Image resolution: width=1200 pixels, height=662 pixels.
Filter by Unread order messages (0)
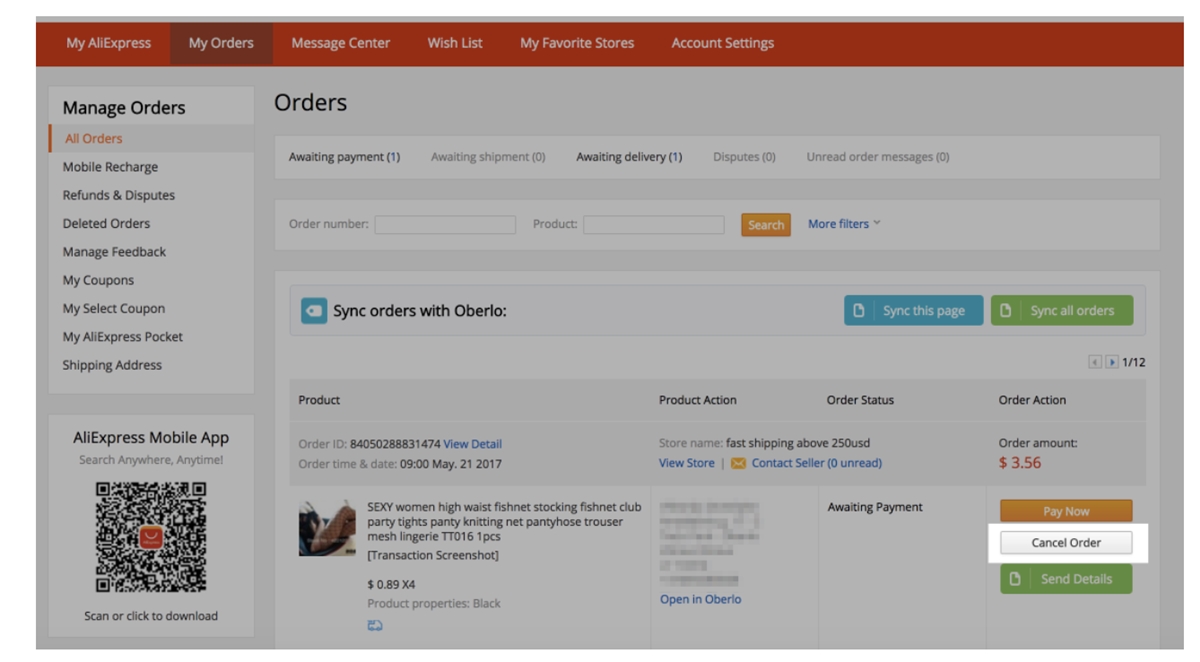(878, 157)
